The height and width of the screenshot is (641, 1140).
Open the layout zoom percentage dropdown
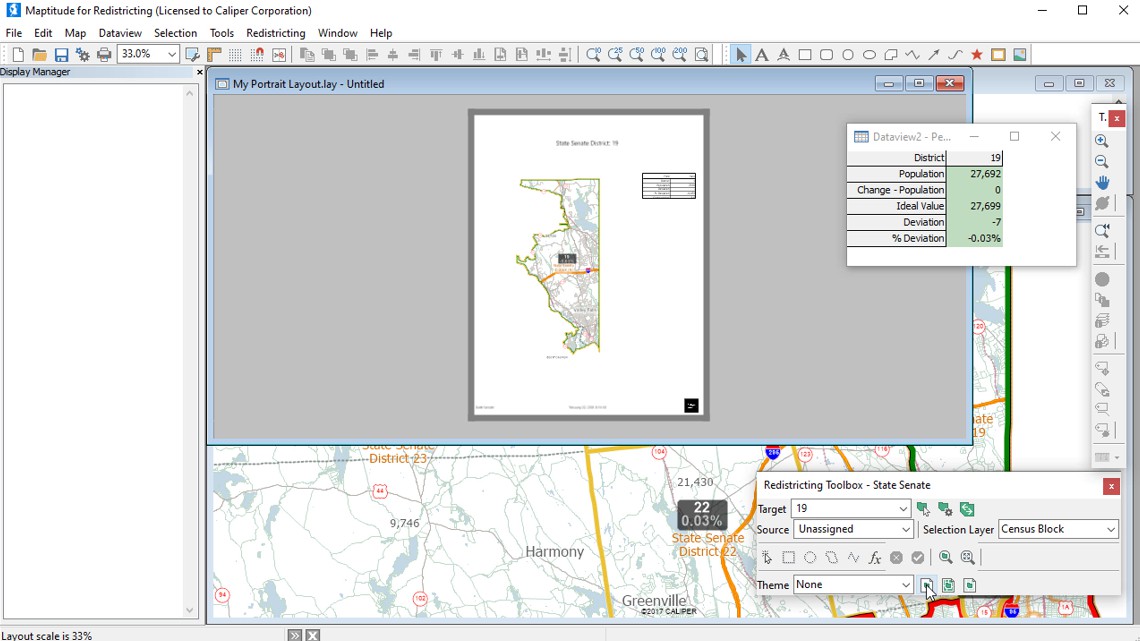[172, 54]
